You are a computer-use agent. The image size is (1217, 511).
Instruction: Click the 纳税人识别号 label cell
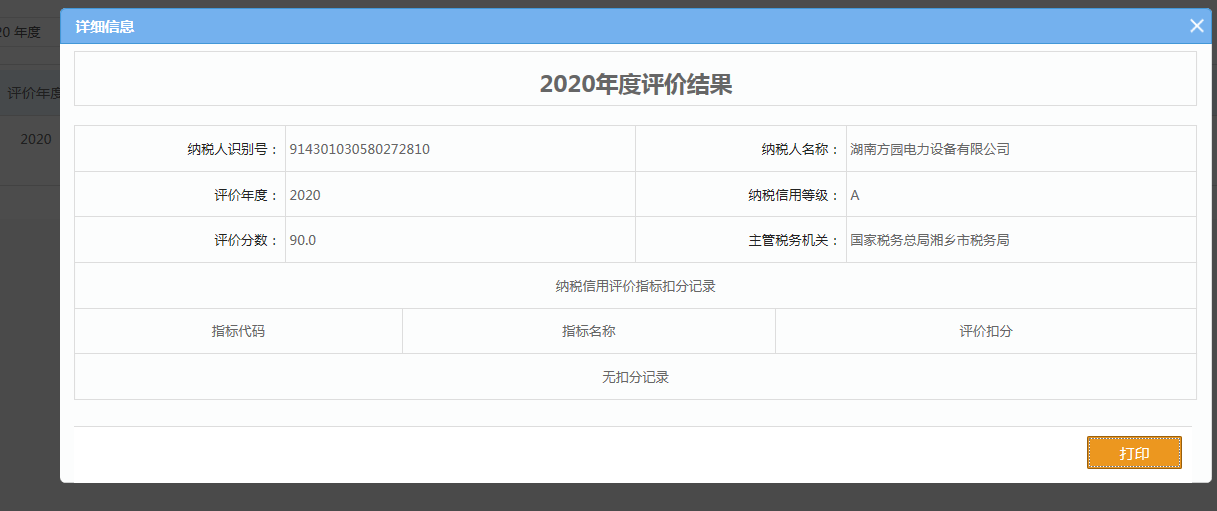point(232,149)
